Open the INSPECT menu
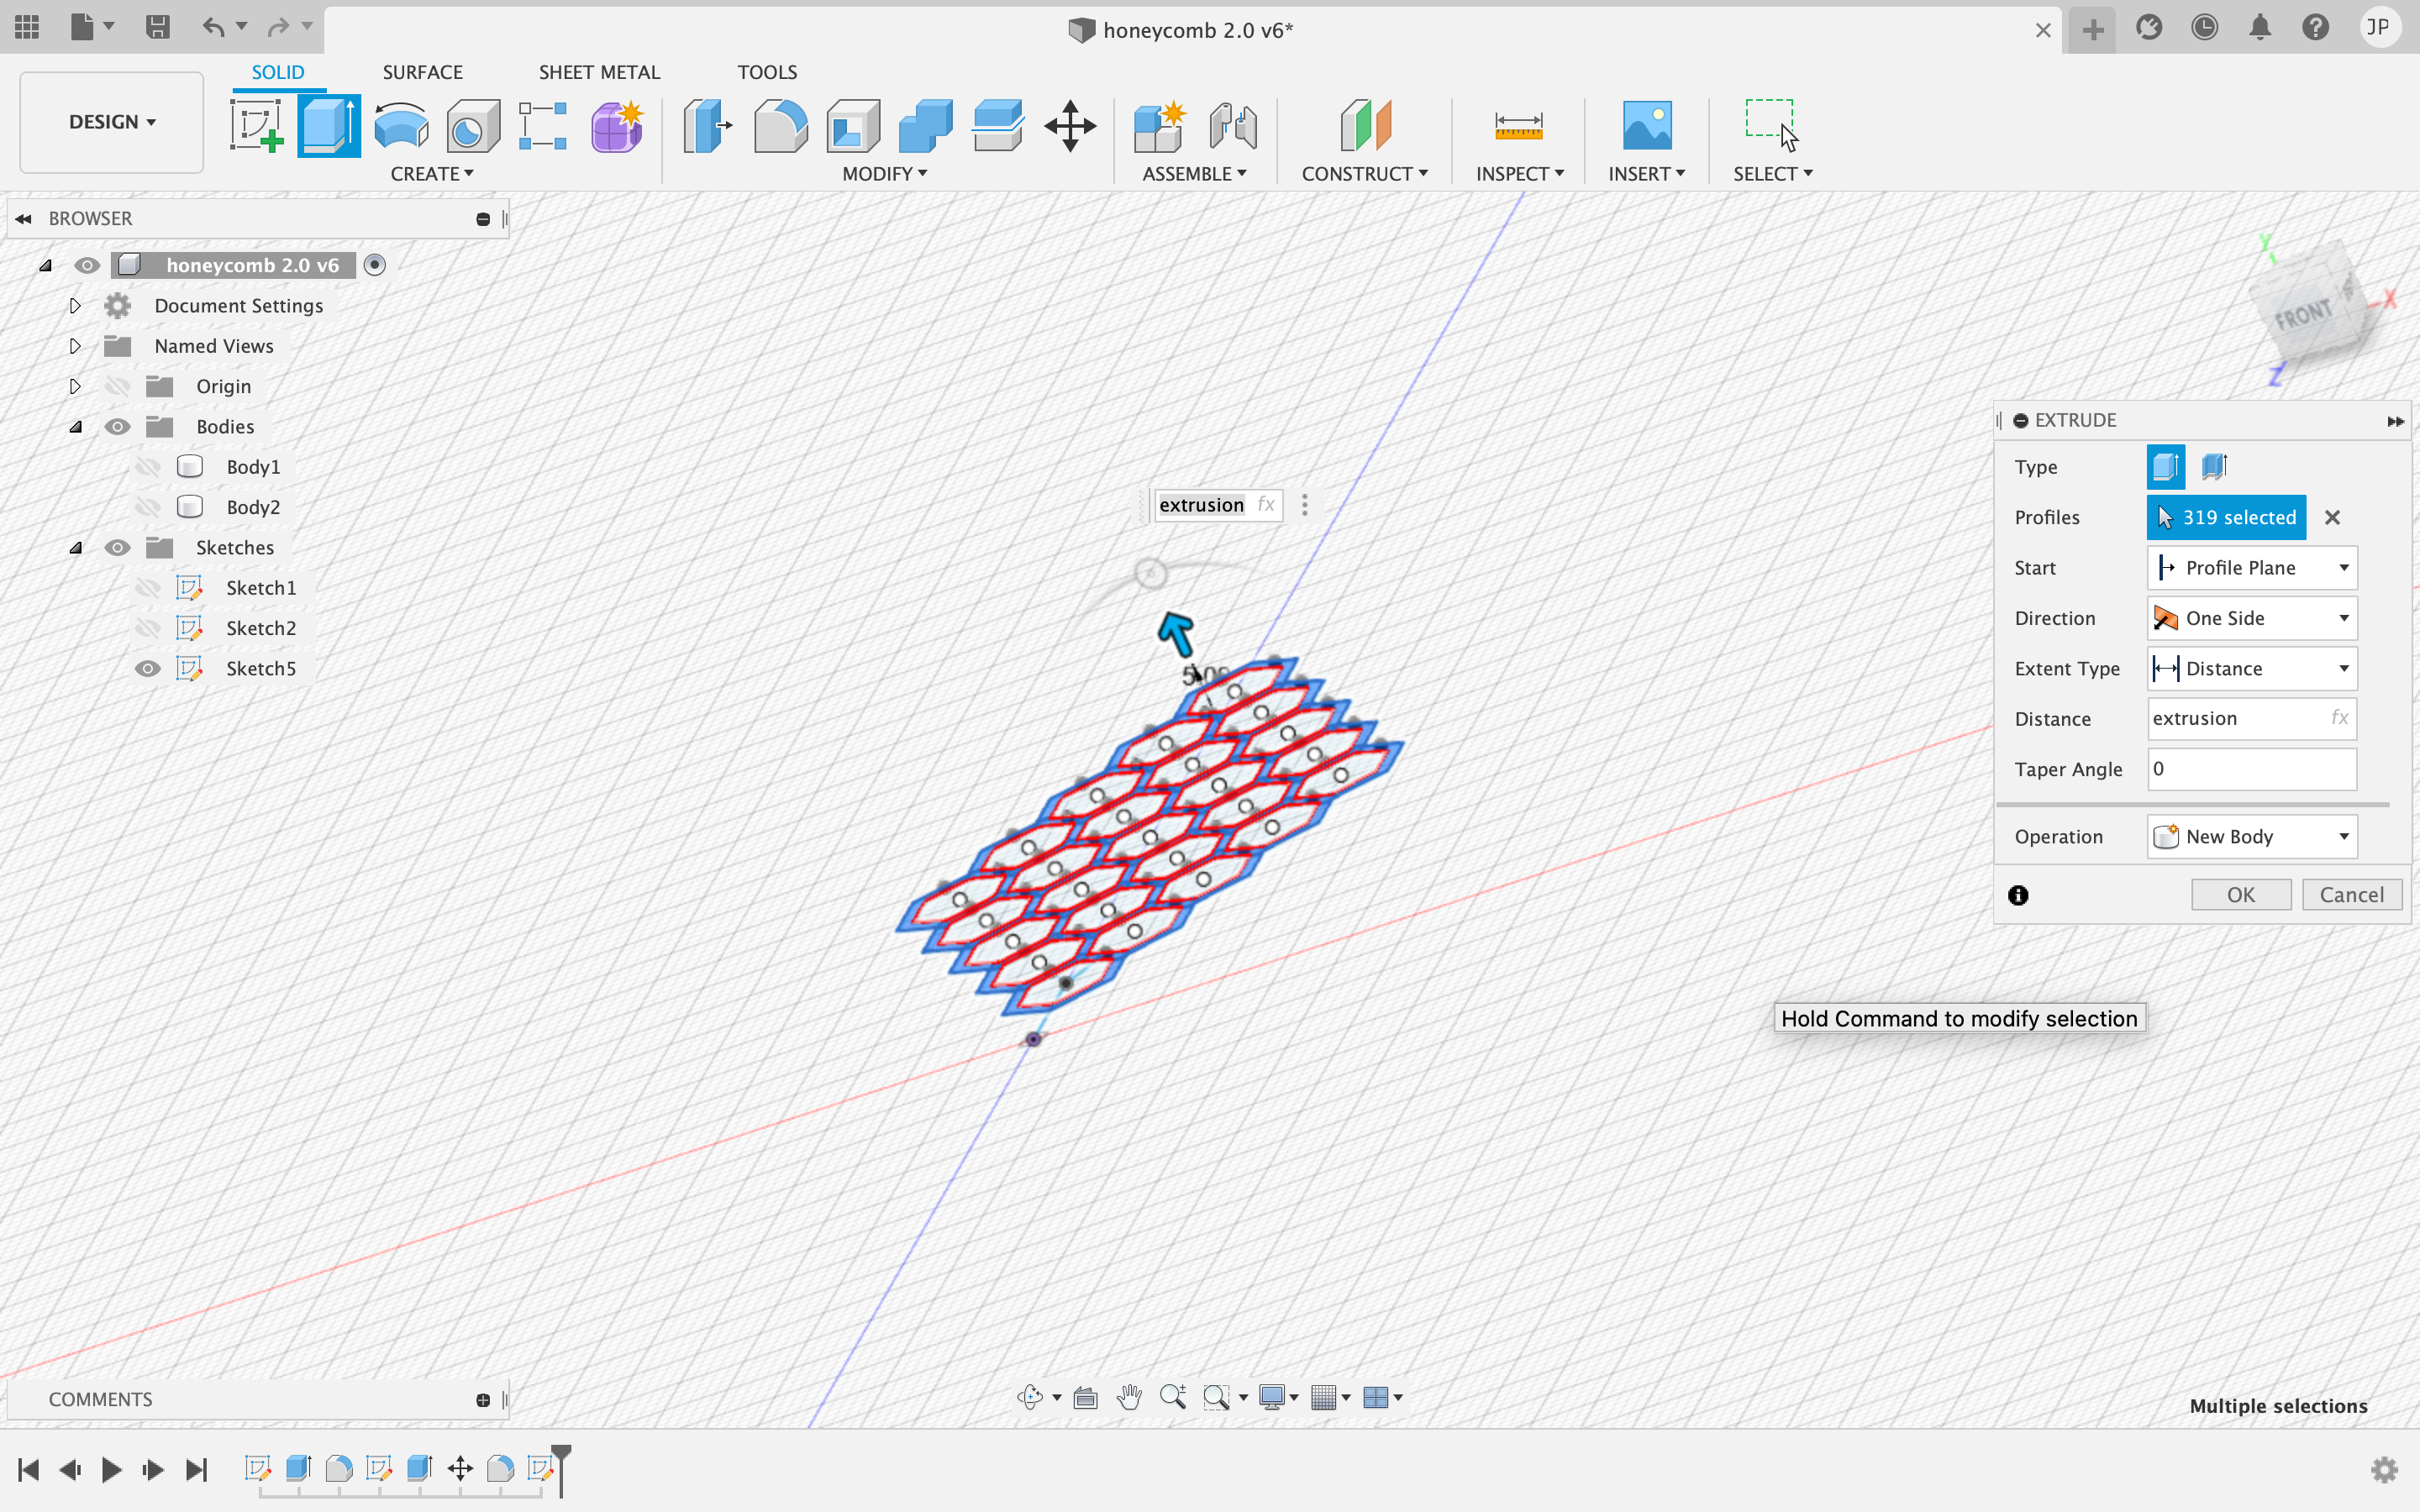 pyautogui.click(x=1520, y=174)
